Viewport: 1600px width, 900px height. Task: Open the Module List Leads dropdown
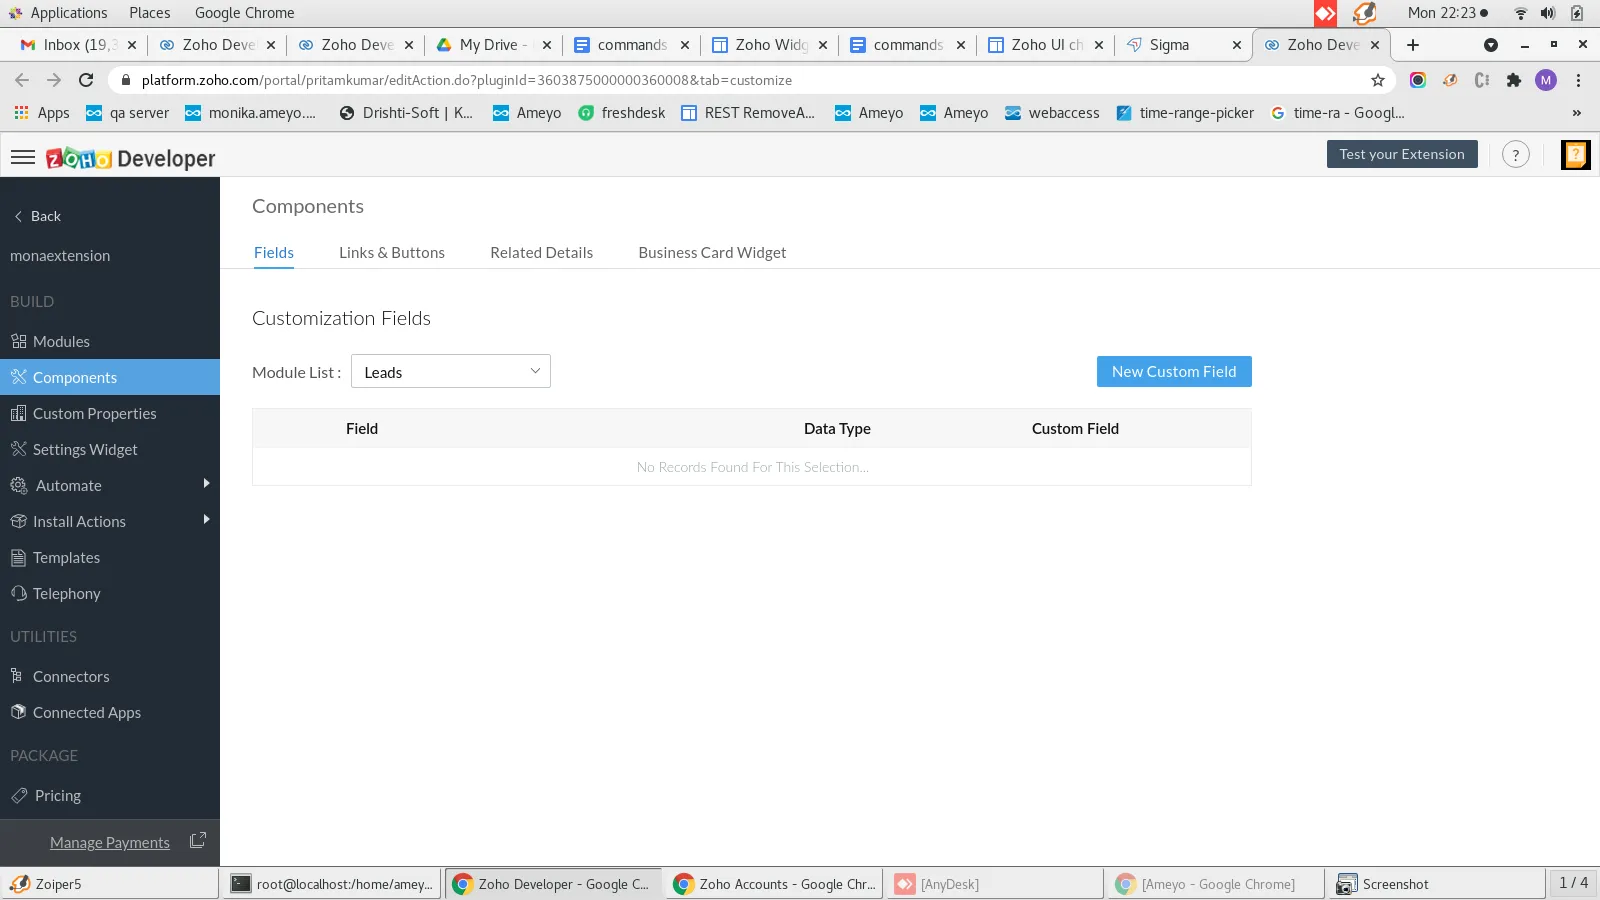click(x=451, y=372)
